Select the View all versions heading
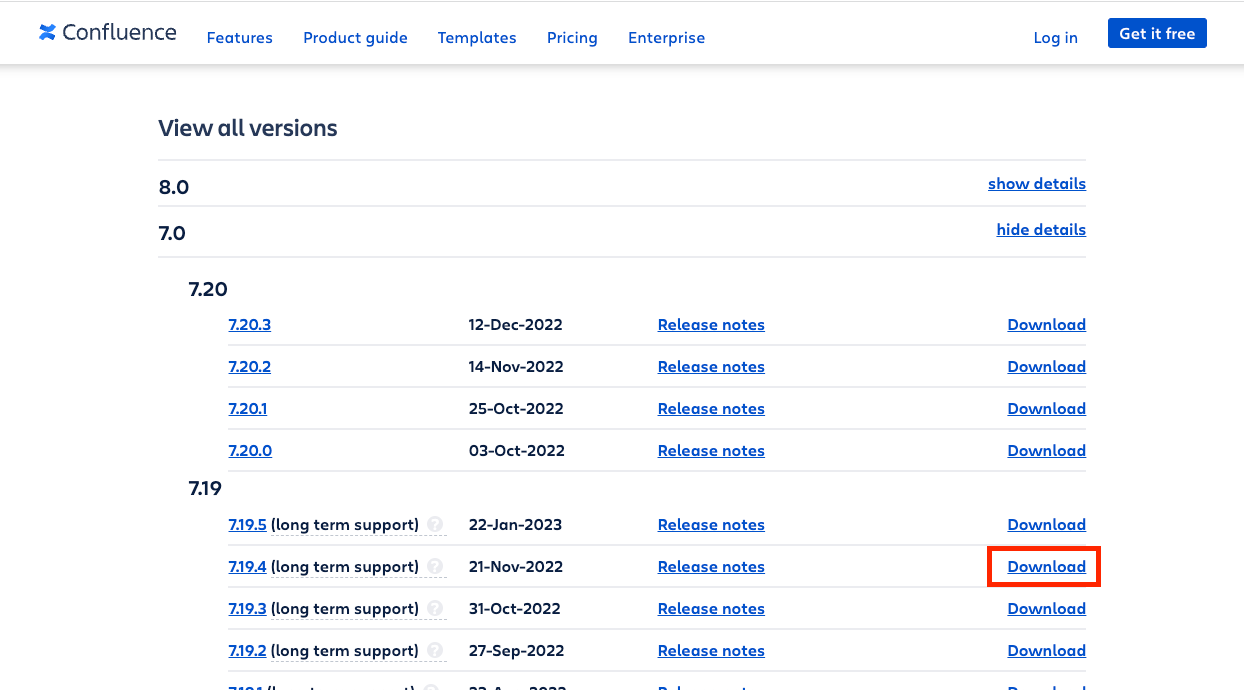1244x690 pixels. click(x=248, y=128)
